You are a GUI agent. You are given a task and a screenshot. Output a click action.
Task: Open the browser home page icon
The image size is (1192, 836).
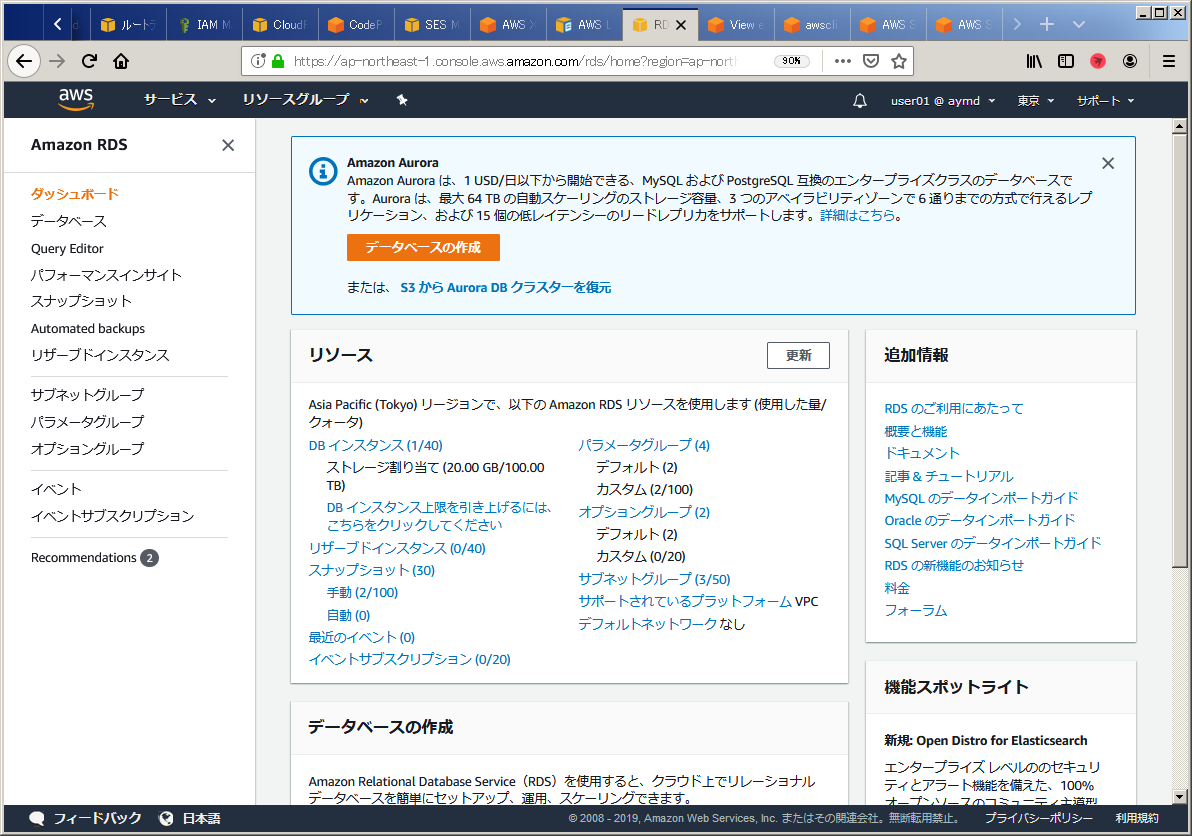(121, 61)
